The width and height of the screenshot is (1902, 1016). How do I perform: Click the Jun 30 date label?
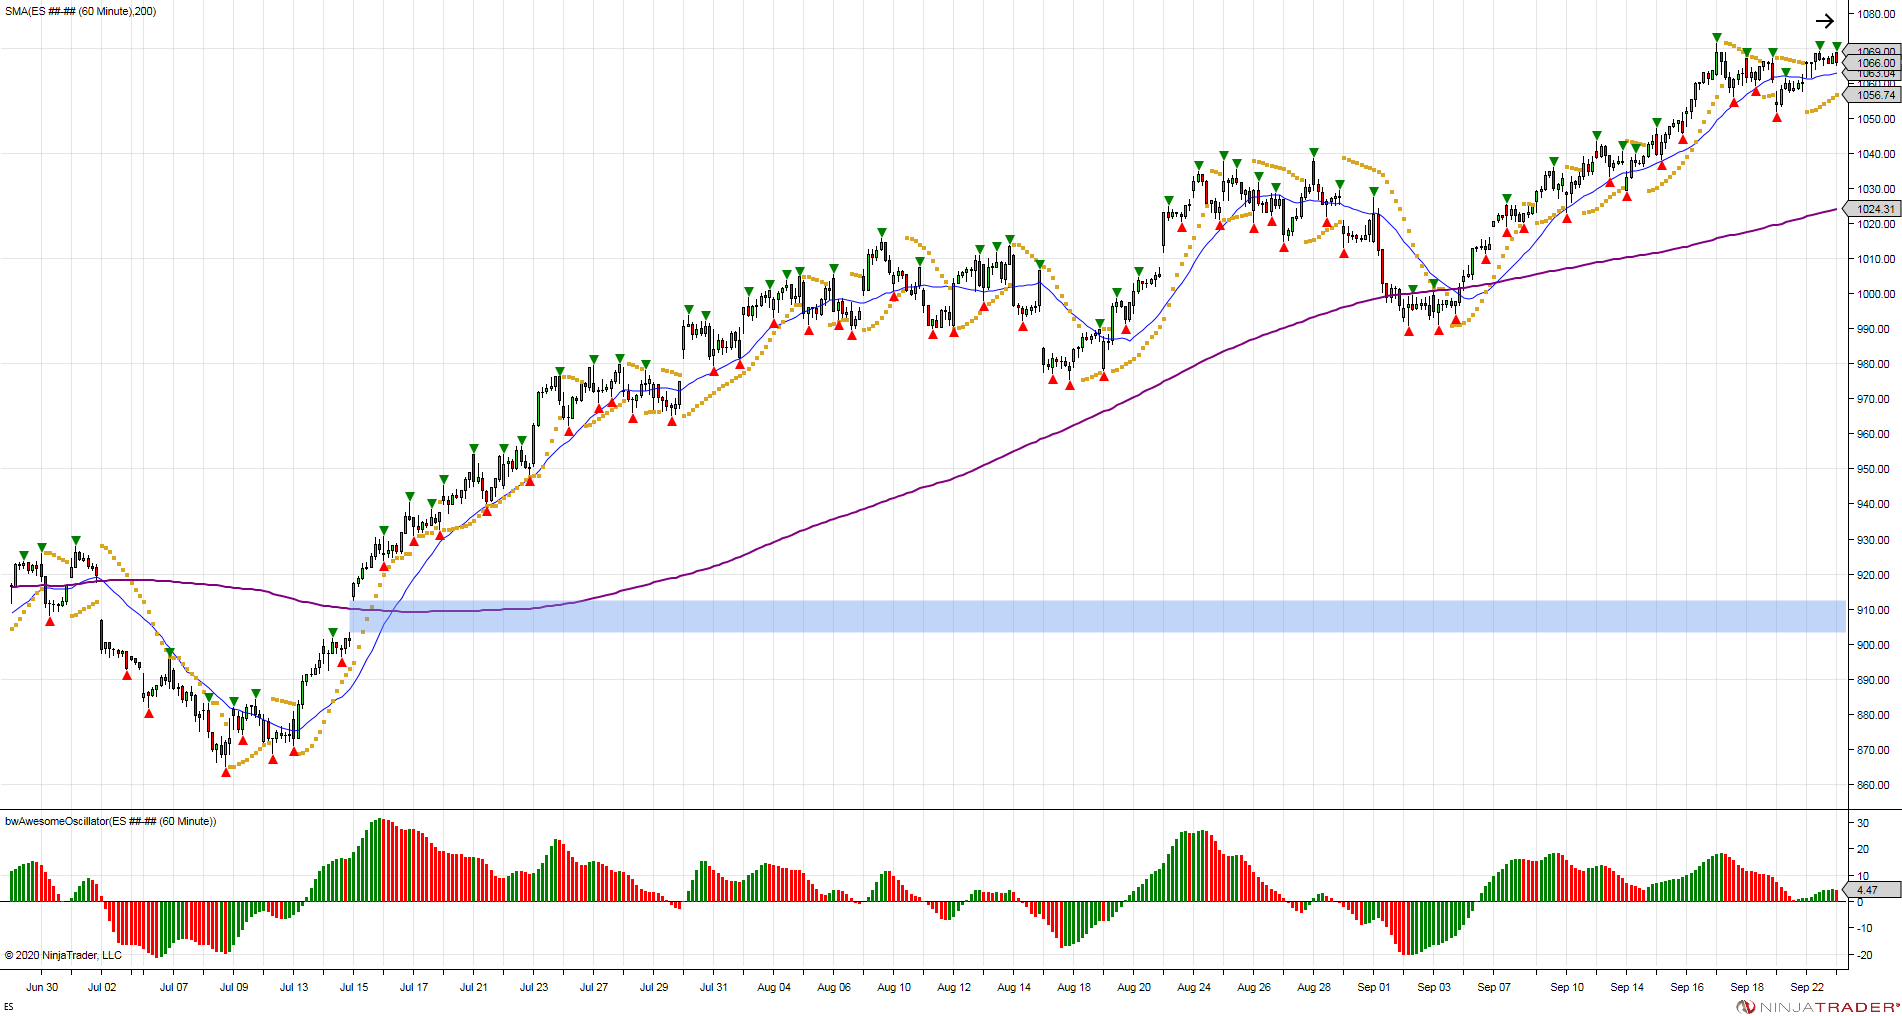[42, 987]
